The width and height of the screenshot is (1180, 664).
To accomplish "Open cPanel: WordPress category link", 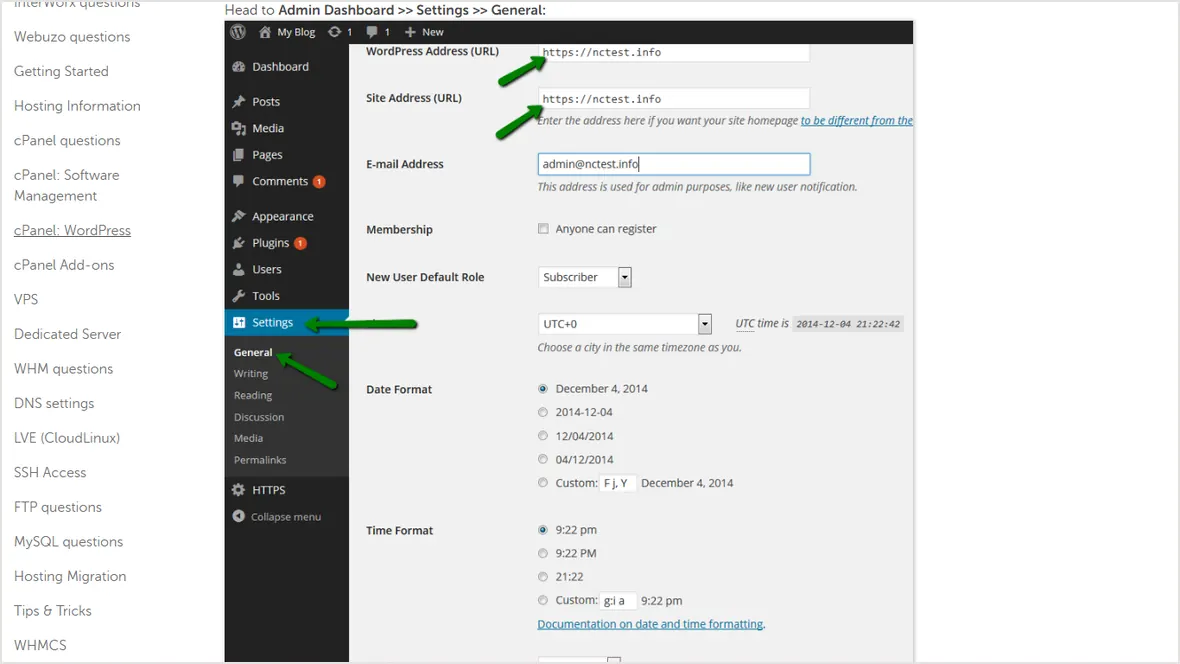I will 72,230.
